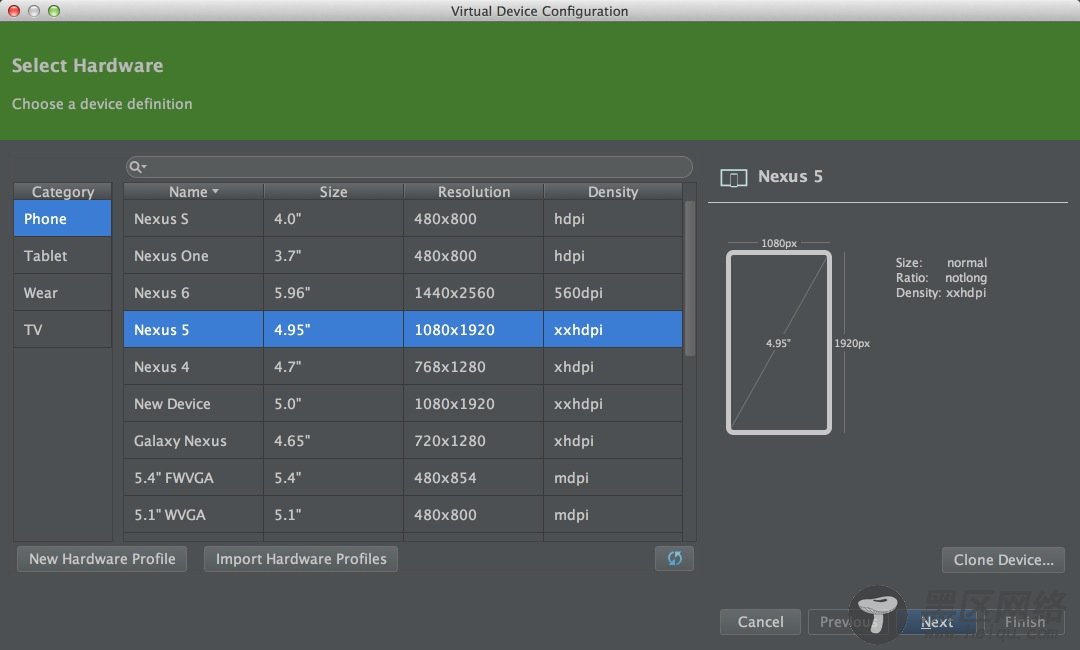Click the 5.0" size cell
This screenshot has height=650, width=1080.
click(333, 403)
